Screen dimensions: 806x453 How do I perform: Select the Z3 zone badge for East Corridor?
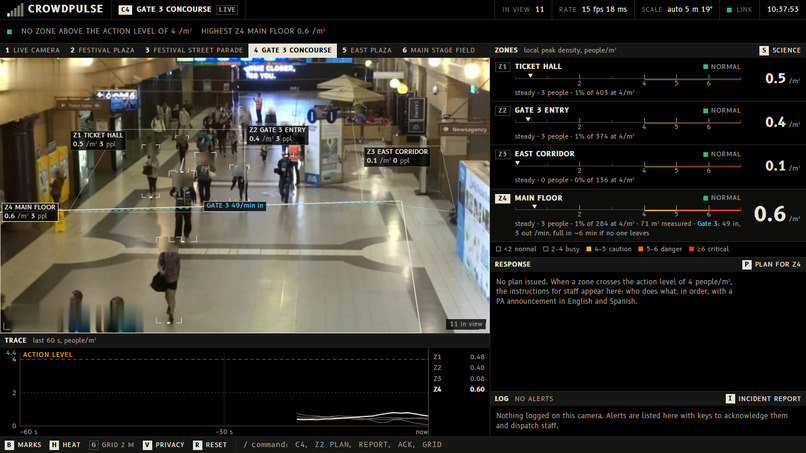click(x=502, y=154)
